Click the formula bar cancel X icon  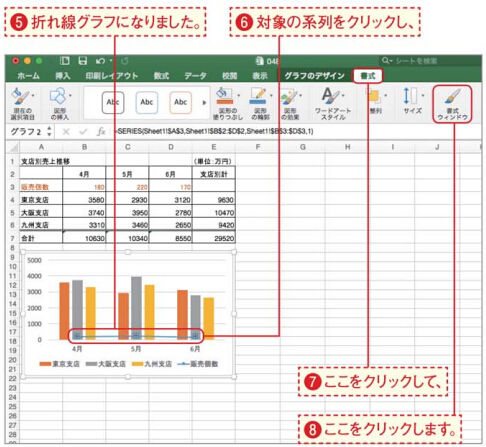(x=66, y=132)
